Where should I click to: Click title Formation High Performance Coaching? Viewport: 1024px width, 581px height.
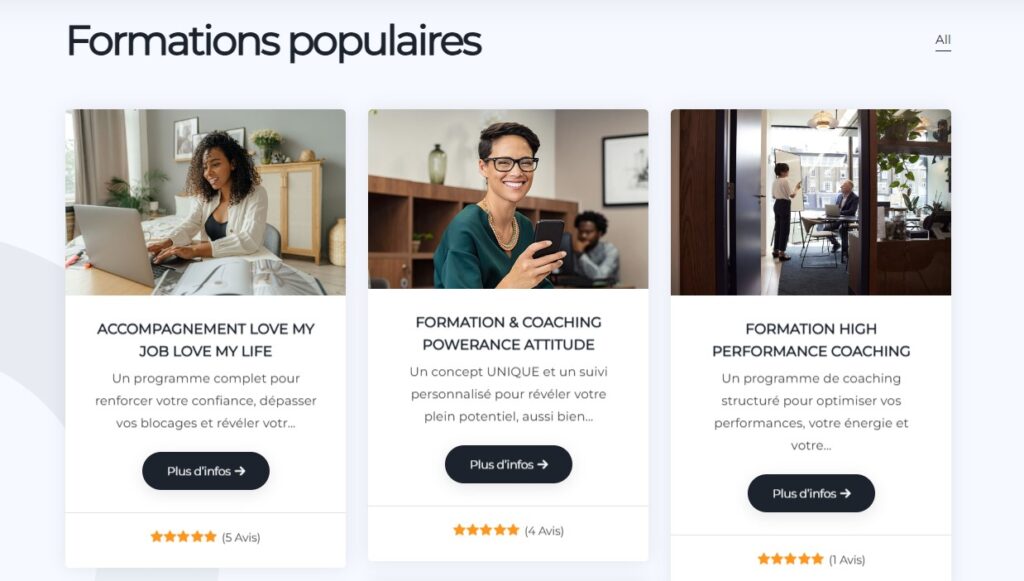point(810,340)
